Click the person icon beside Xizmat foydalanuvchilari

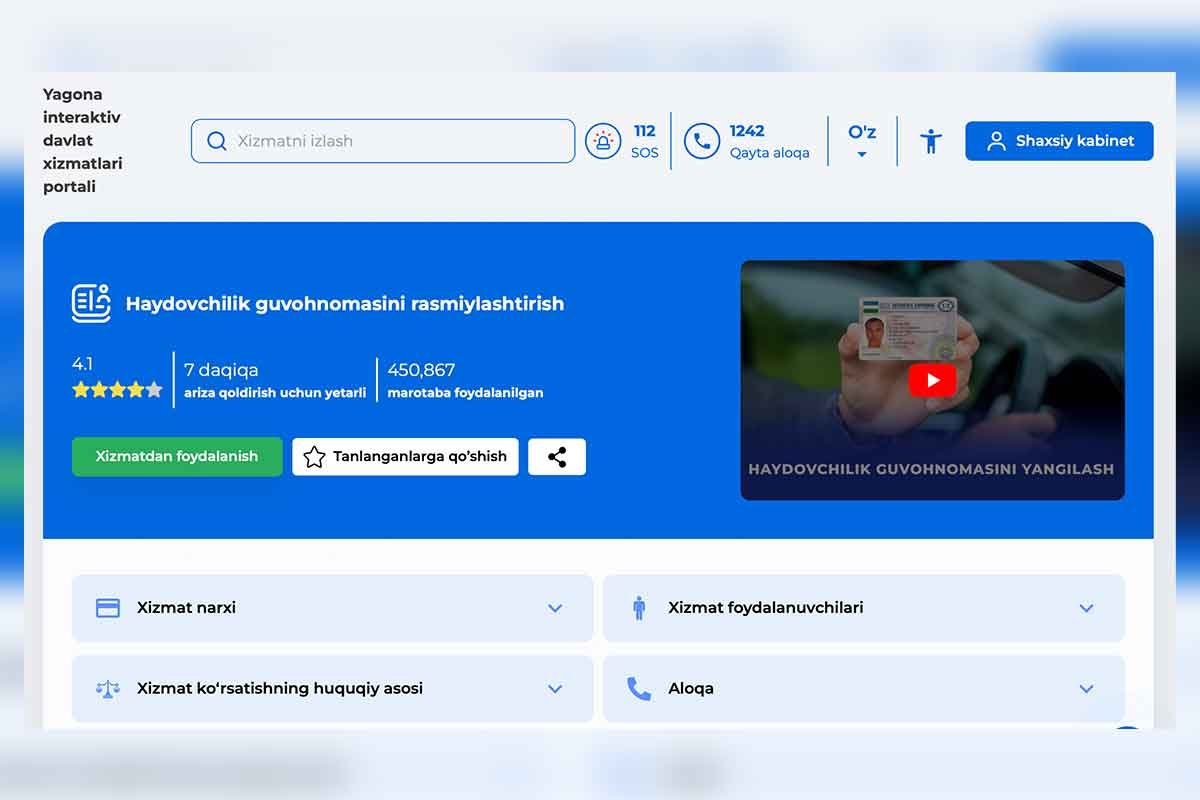[x=640, y=608]
